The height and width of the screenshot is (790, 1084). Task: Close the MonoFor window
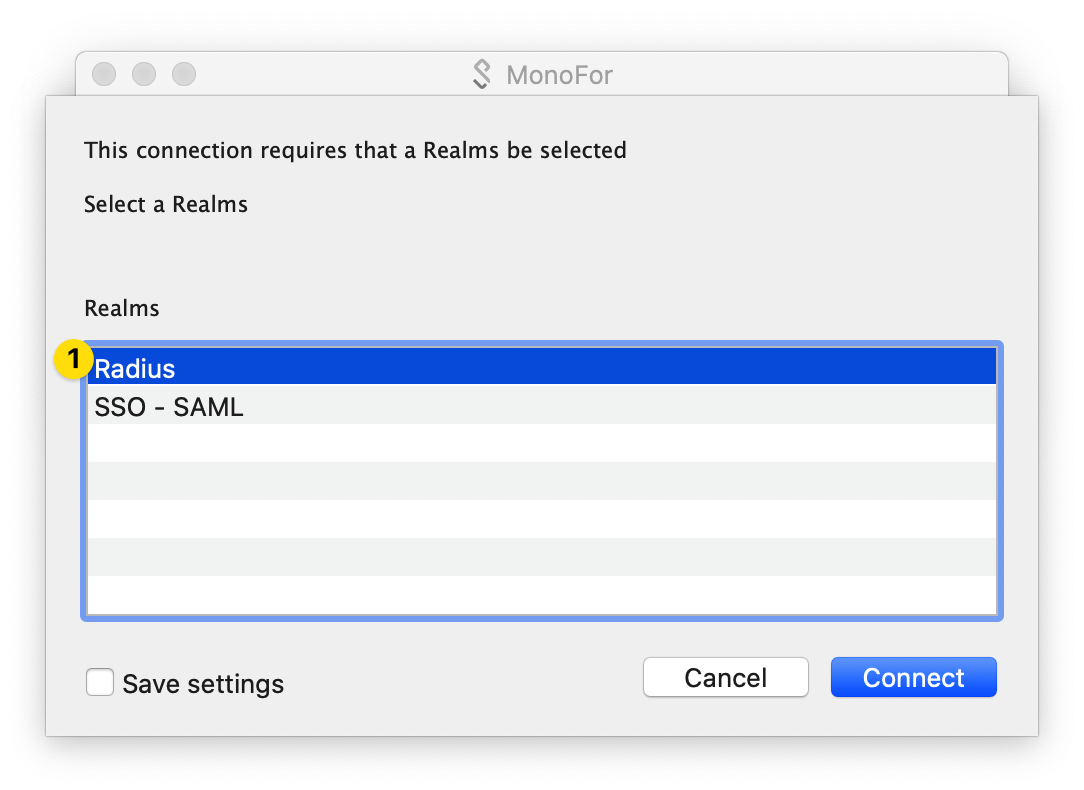pos(104,74)
